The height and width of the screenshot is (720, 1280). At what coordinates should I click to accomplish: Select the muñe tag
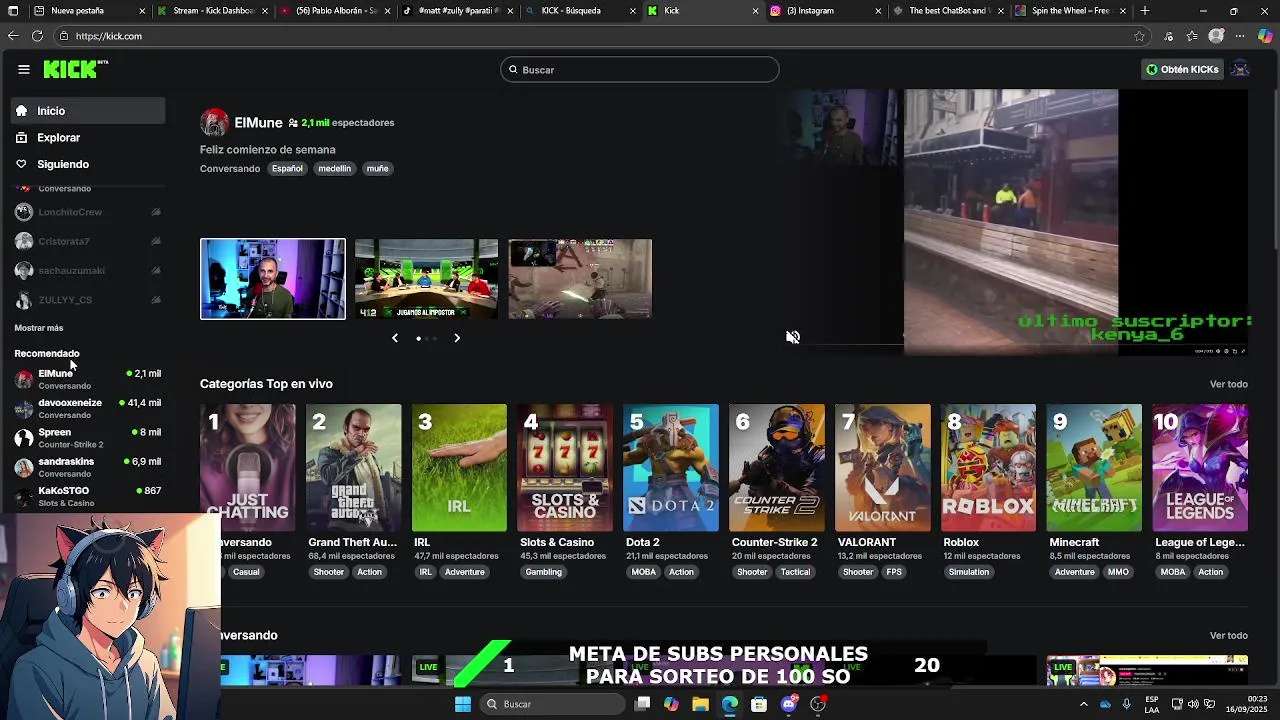pos(377,169)
